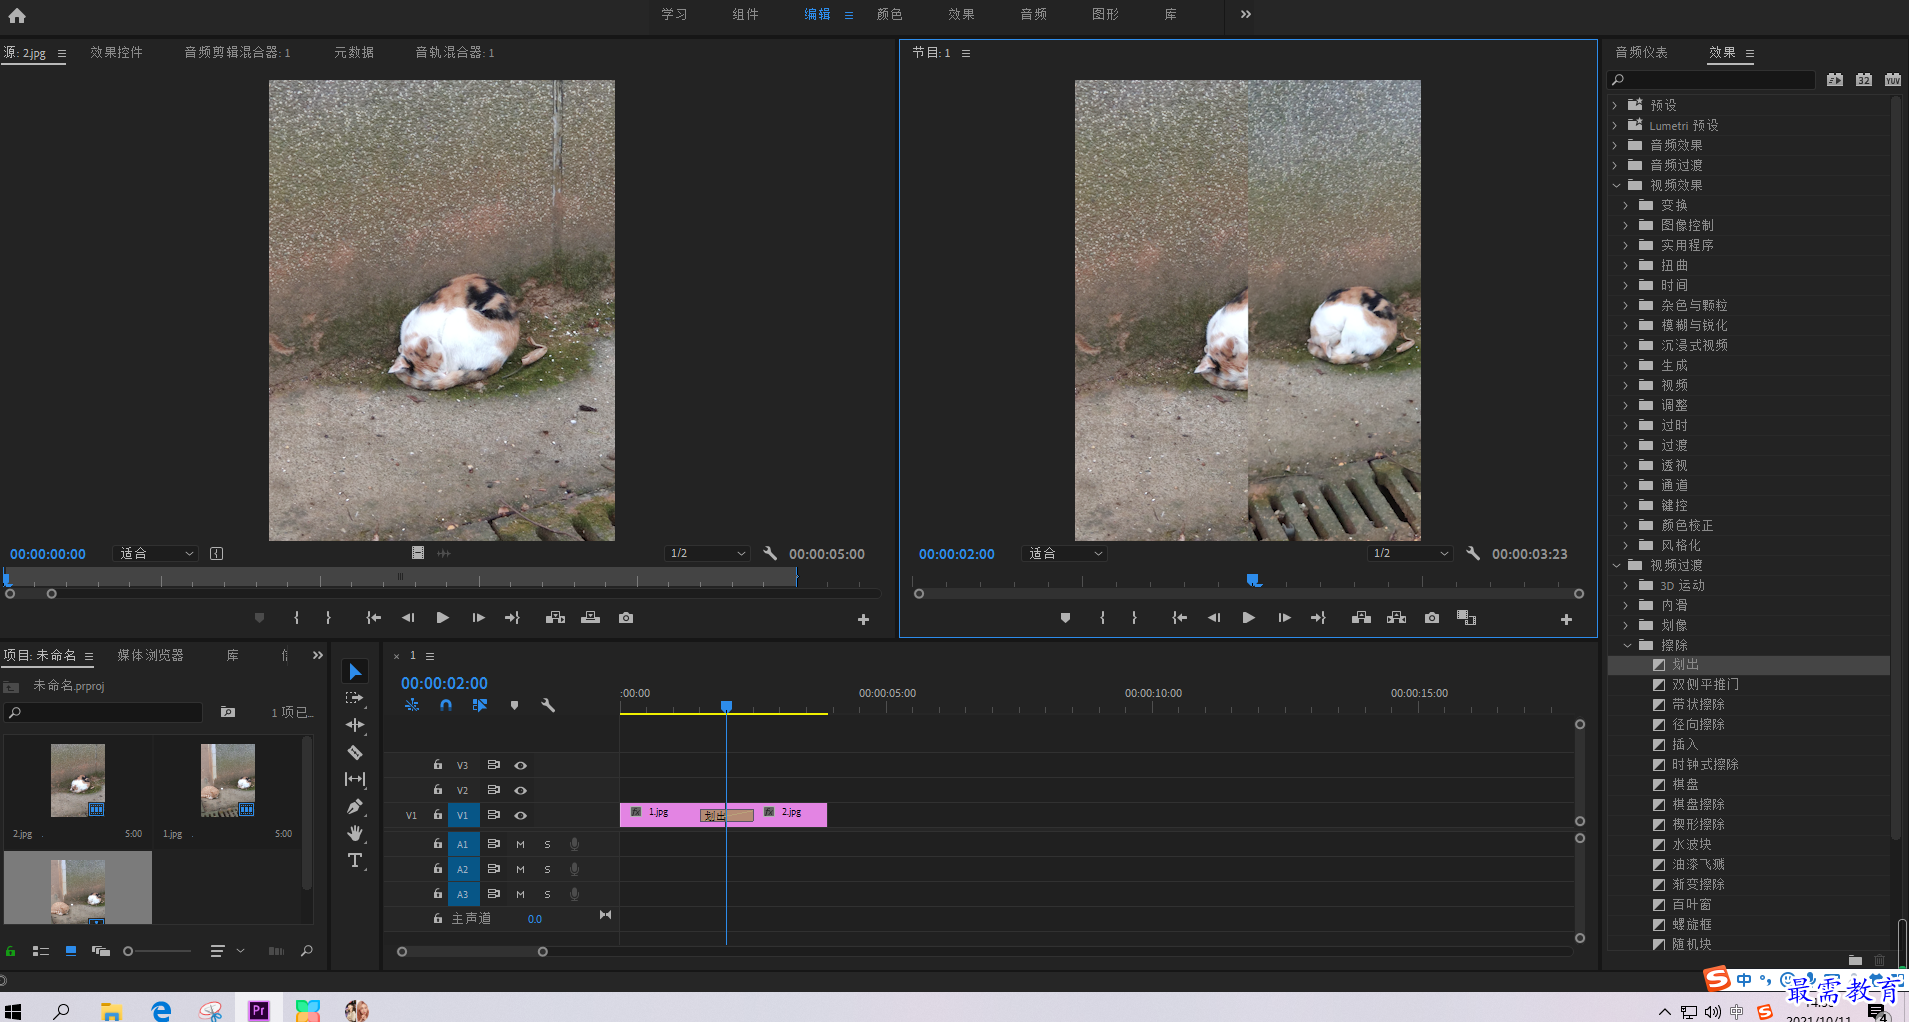Click Overwrite button in Source monitor
Image resolution: width=1909 pixels, height=1022 pixels.
tap(591, 618)
